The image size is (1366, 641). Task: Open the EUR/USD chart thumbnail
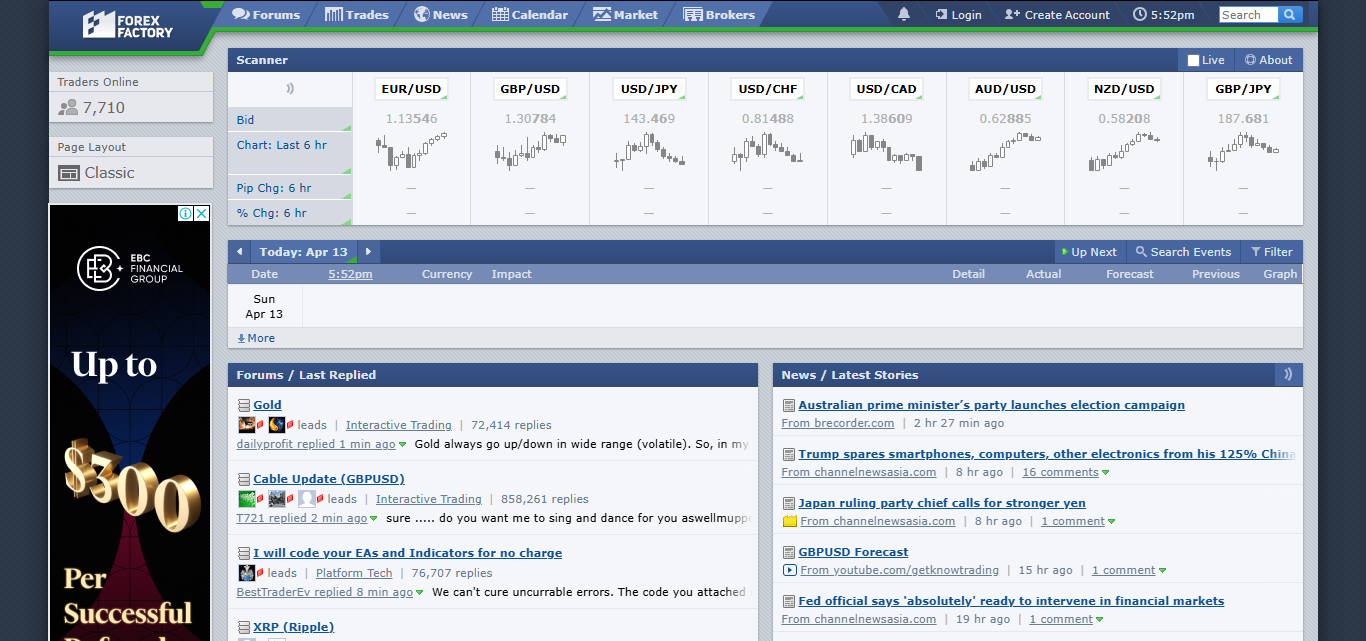tap(411, 152)
